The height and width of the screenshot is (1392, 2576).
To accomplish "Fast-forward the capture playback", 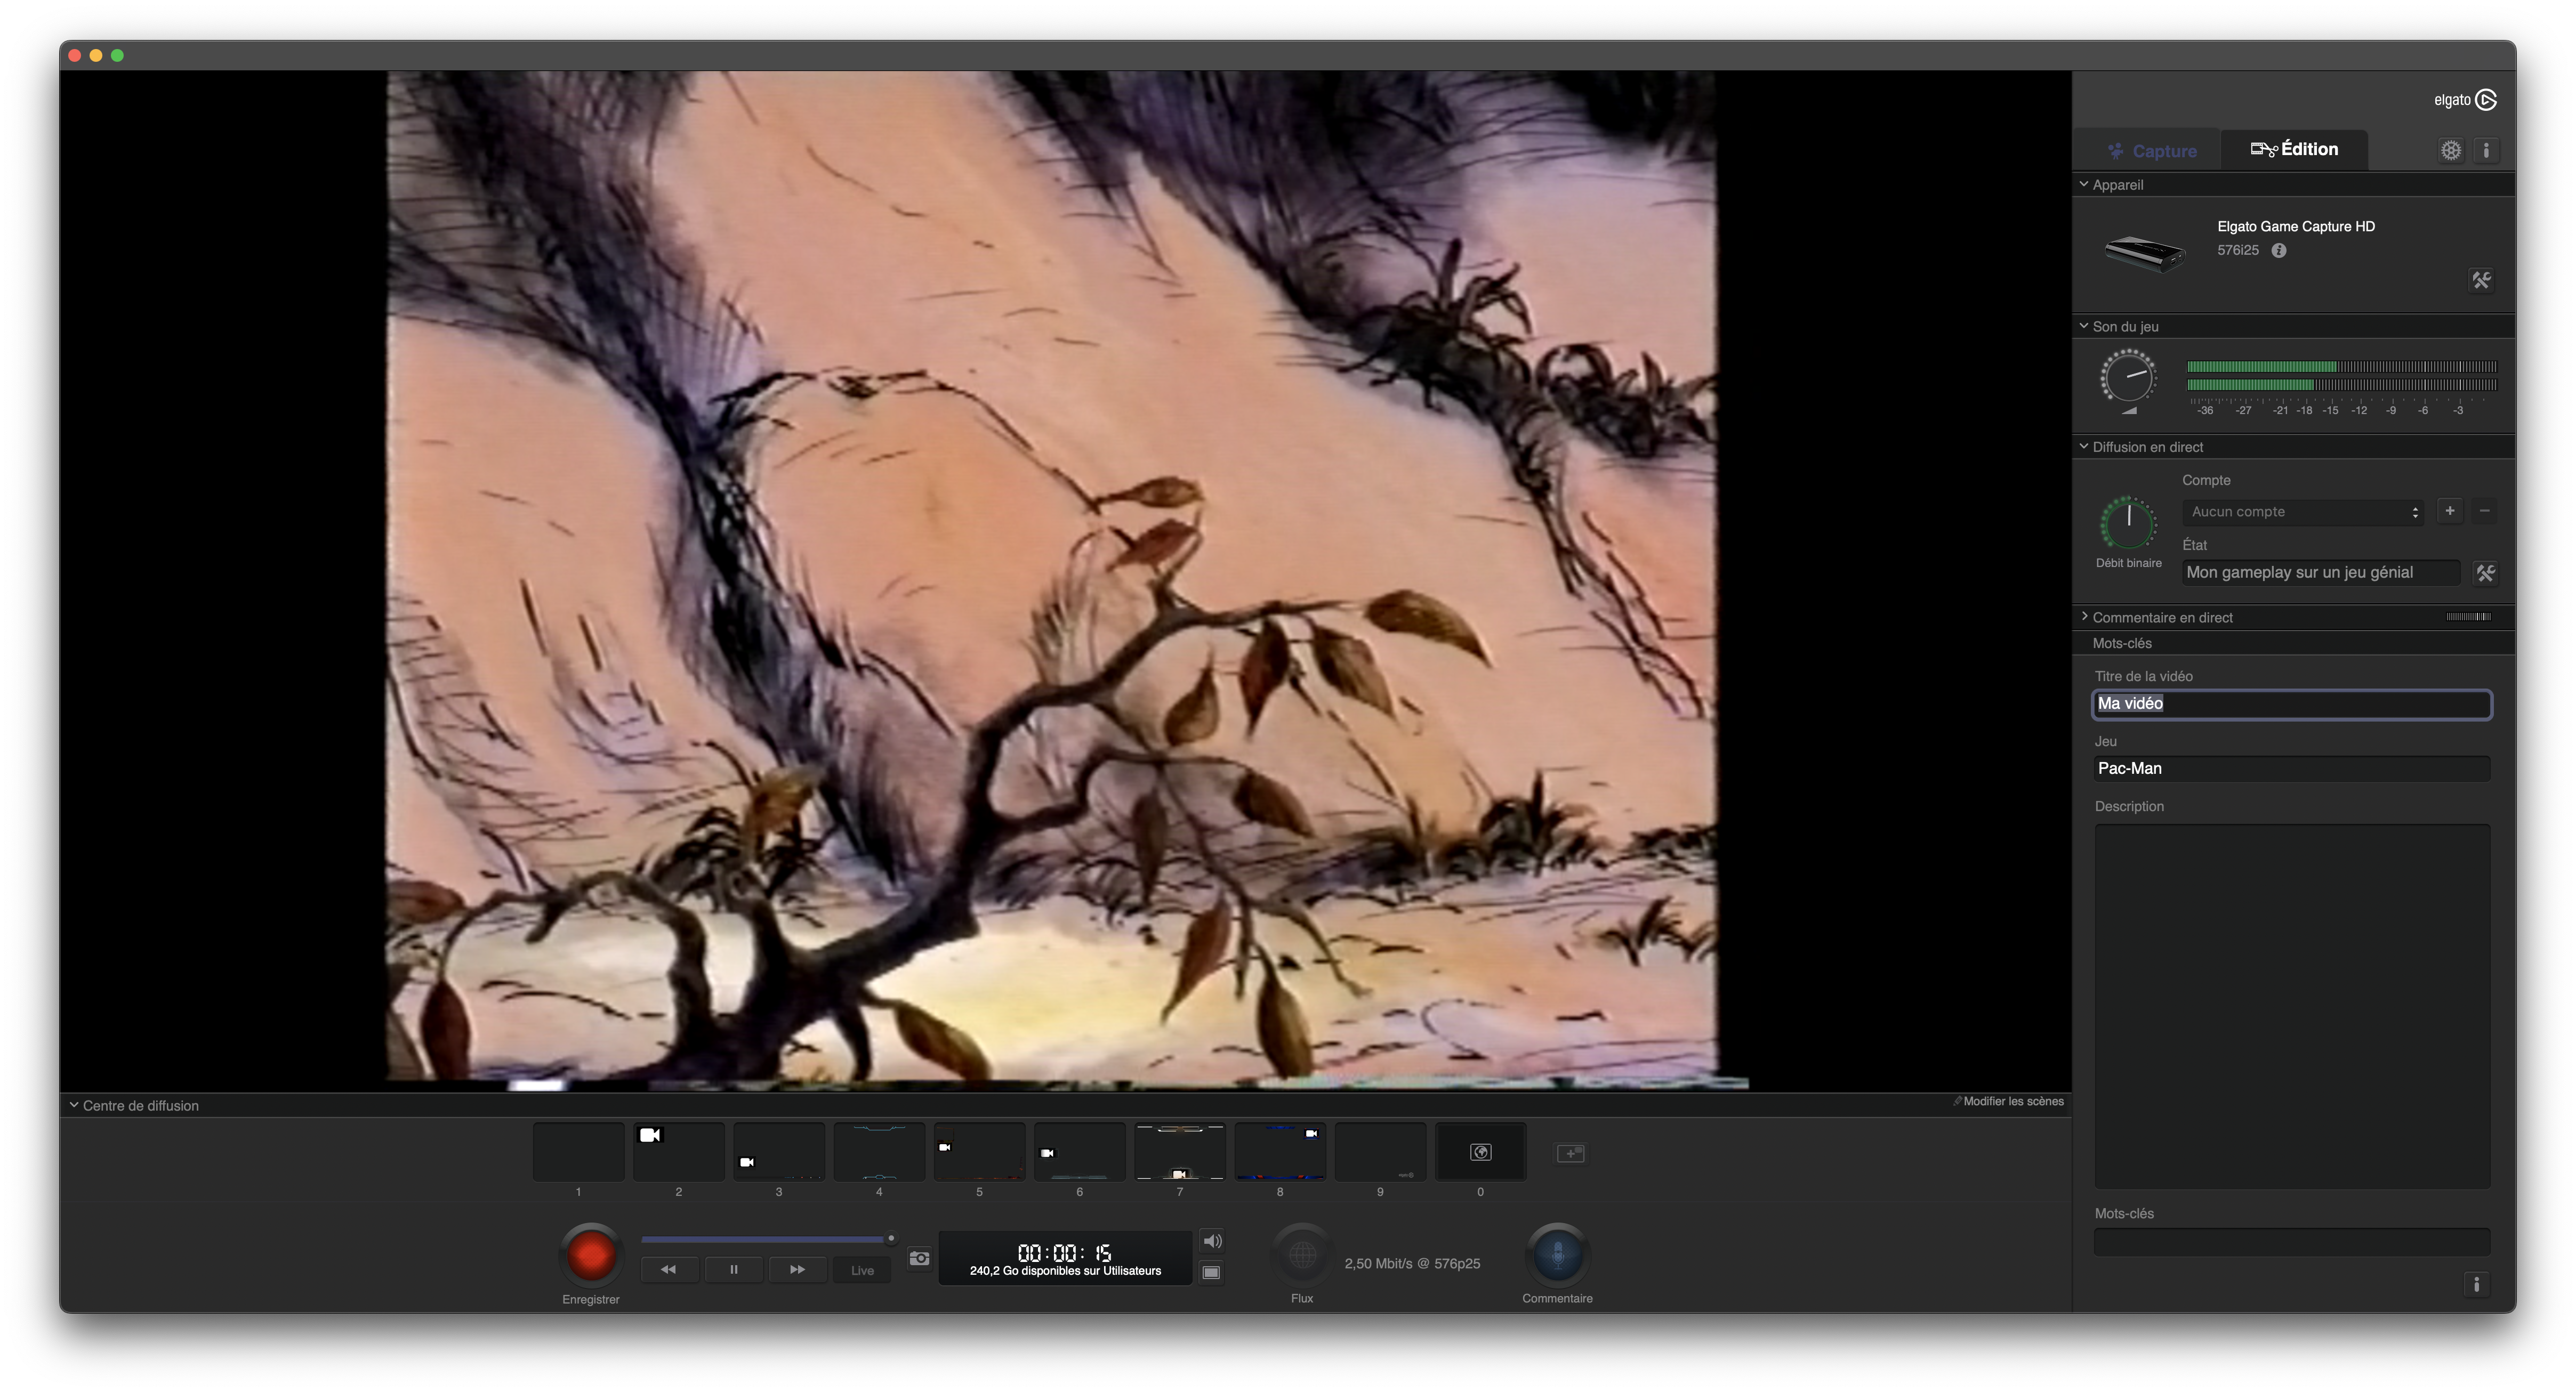I will pos(797,1270).
